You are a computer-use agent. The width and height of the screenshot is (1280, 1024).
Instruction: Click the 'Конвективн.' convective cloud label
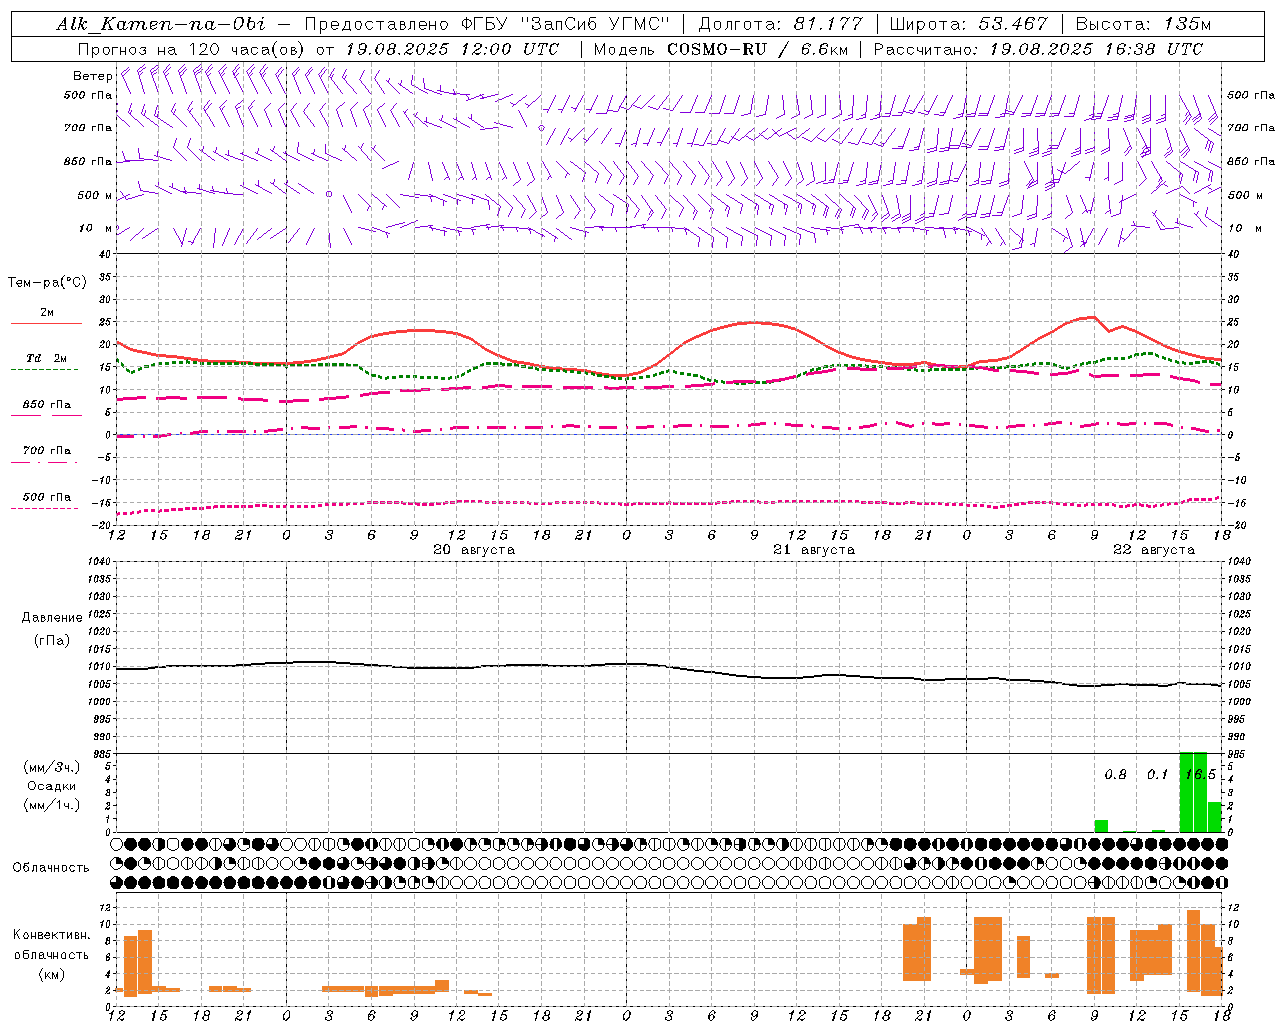[52, 935]
